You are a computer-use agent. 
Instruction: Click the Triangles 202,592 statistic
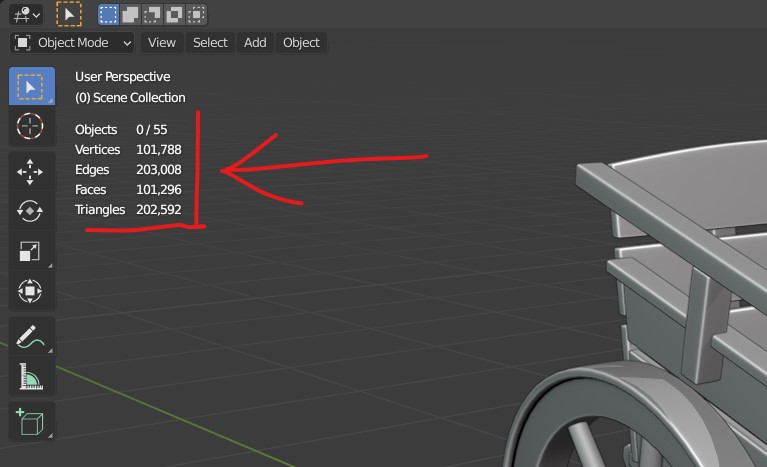128,210
